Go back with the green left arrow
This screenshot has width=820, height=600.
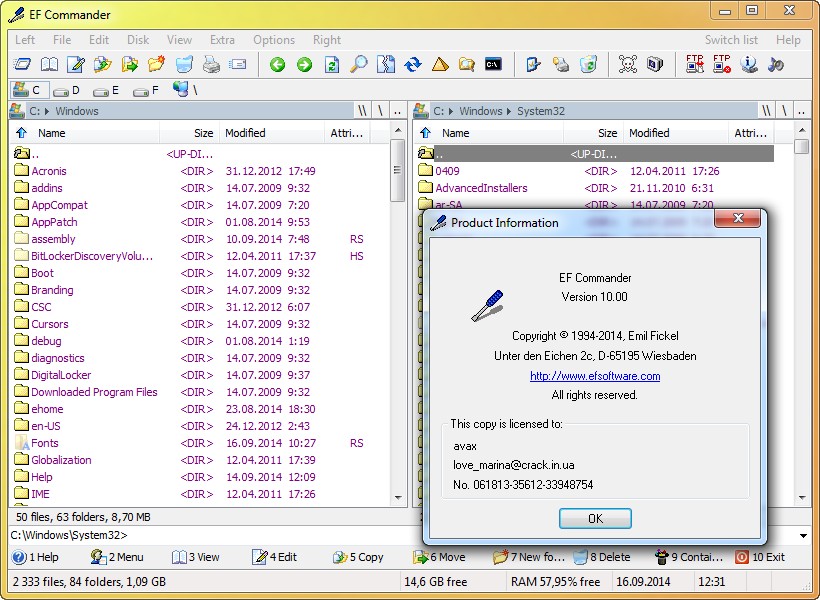tap(278, 64)
